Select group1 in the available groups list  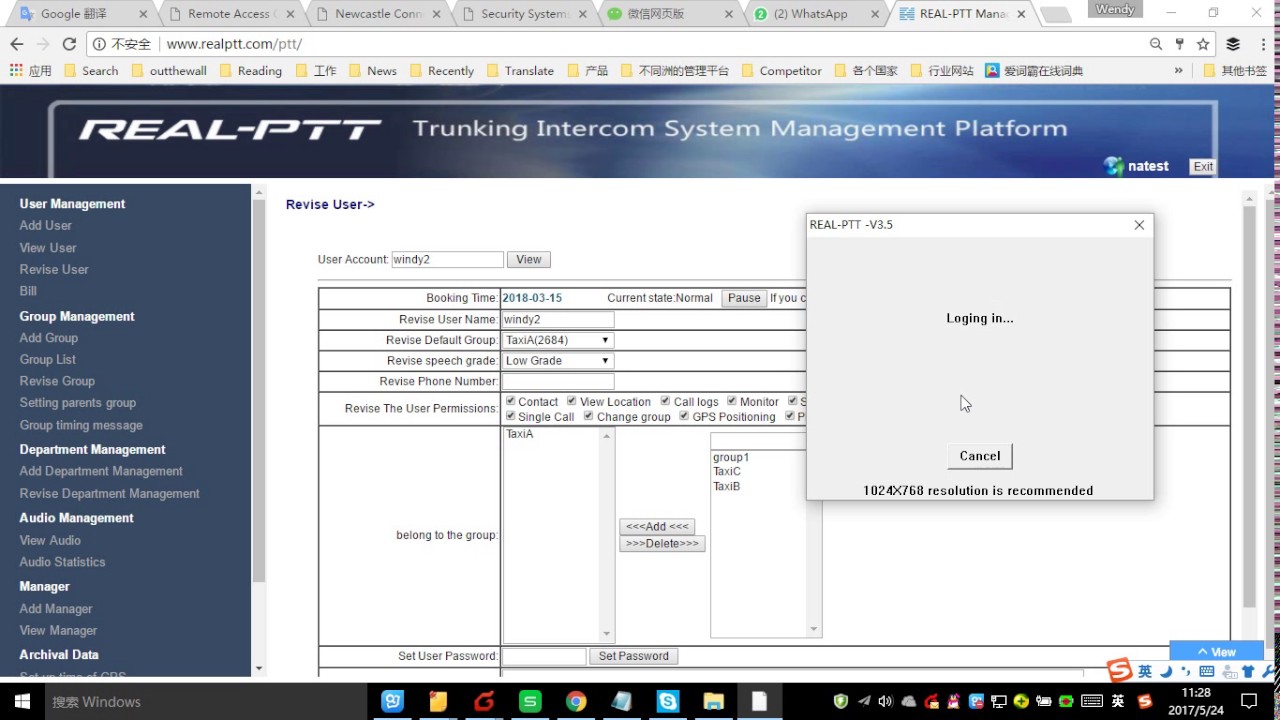[731, 457]
